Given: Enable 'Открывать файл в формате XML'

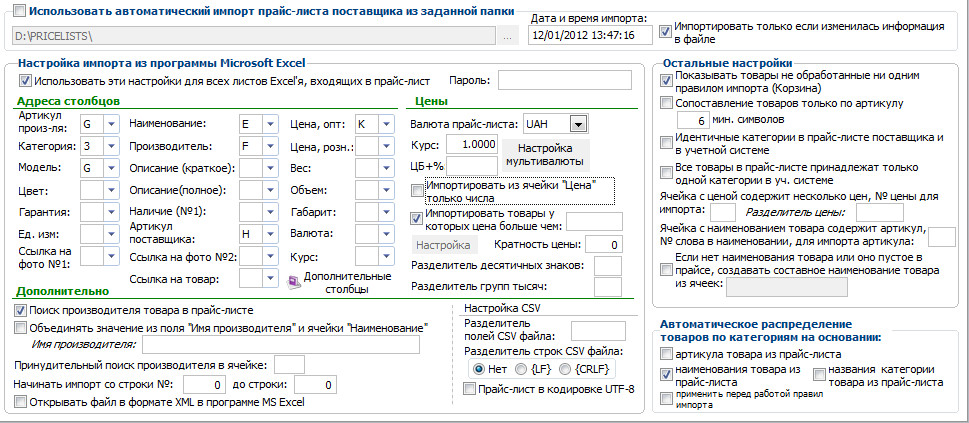Looking at the screenshot, I should point(20,402).
